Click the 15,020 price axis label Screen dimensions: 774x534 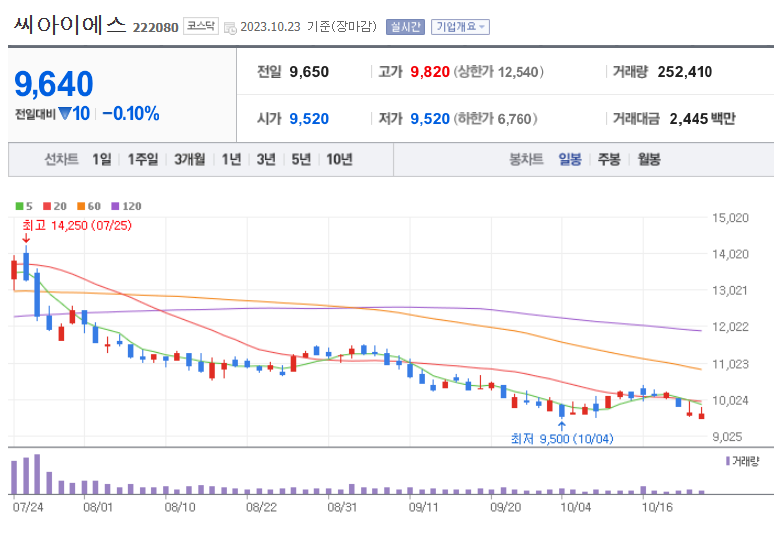730,218
